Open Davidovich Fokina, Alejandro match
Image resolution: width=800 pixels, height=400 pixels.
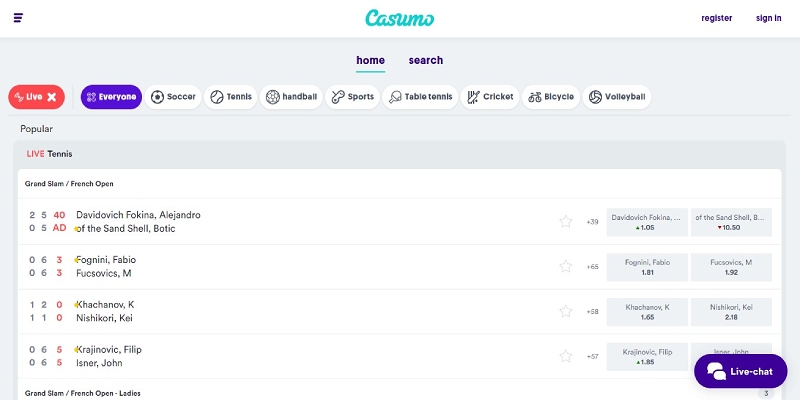click(x=138, y=215)
